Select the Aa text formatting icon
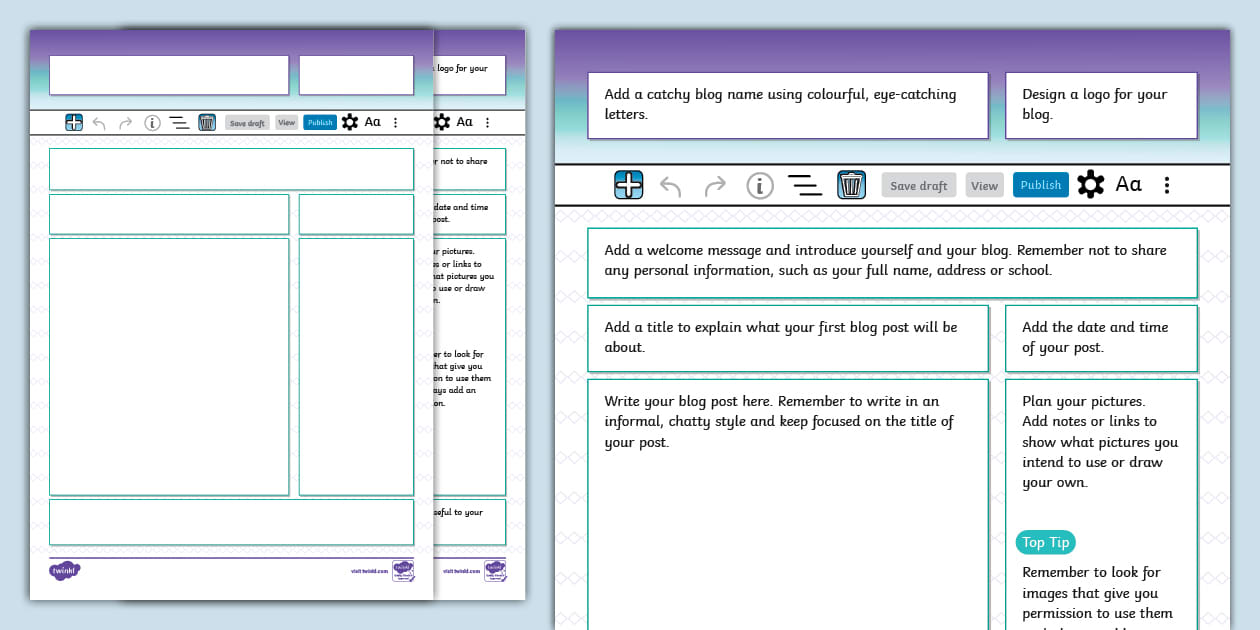Screen dimensions: 1260x630 tap(1129, 184)
